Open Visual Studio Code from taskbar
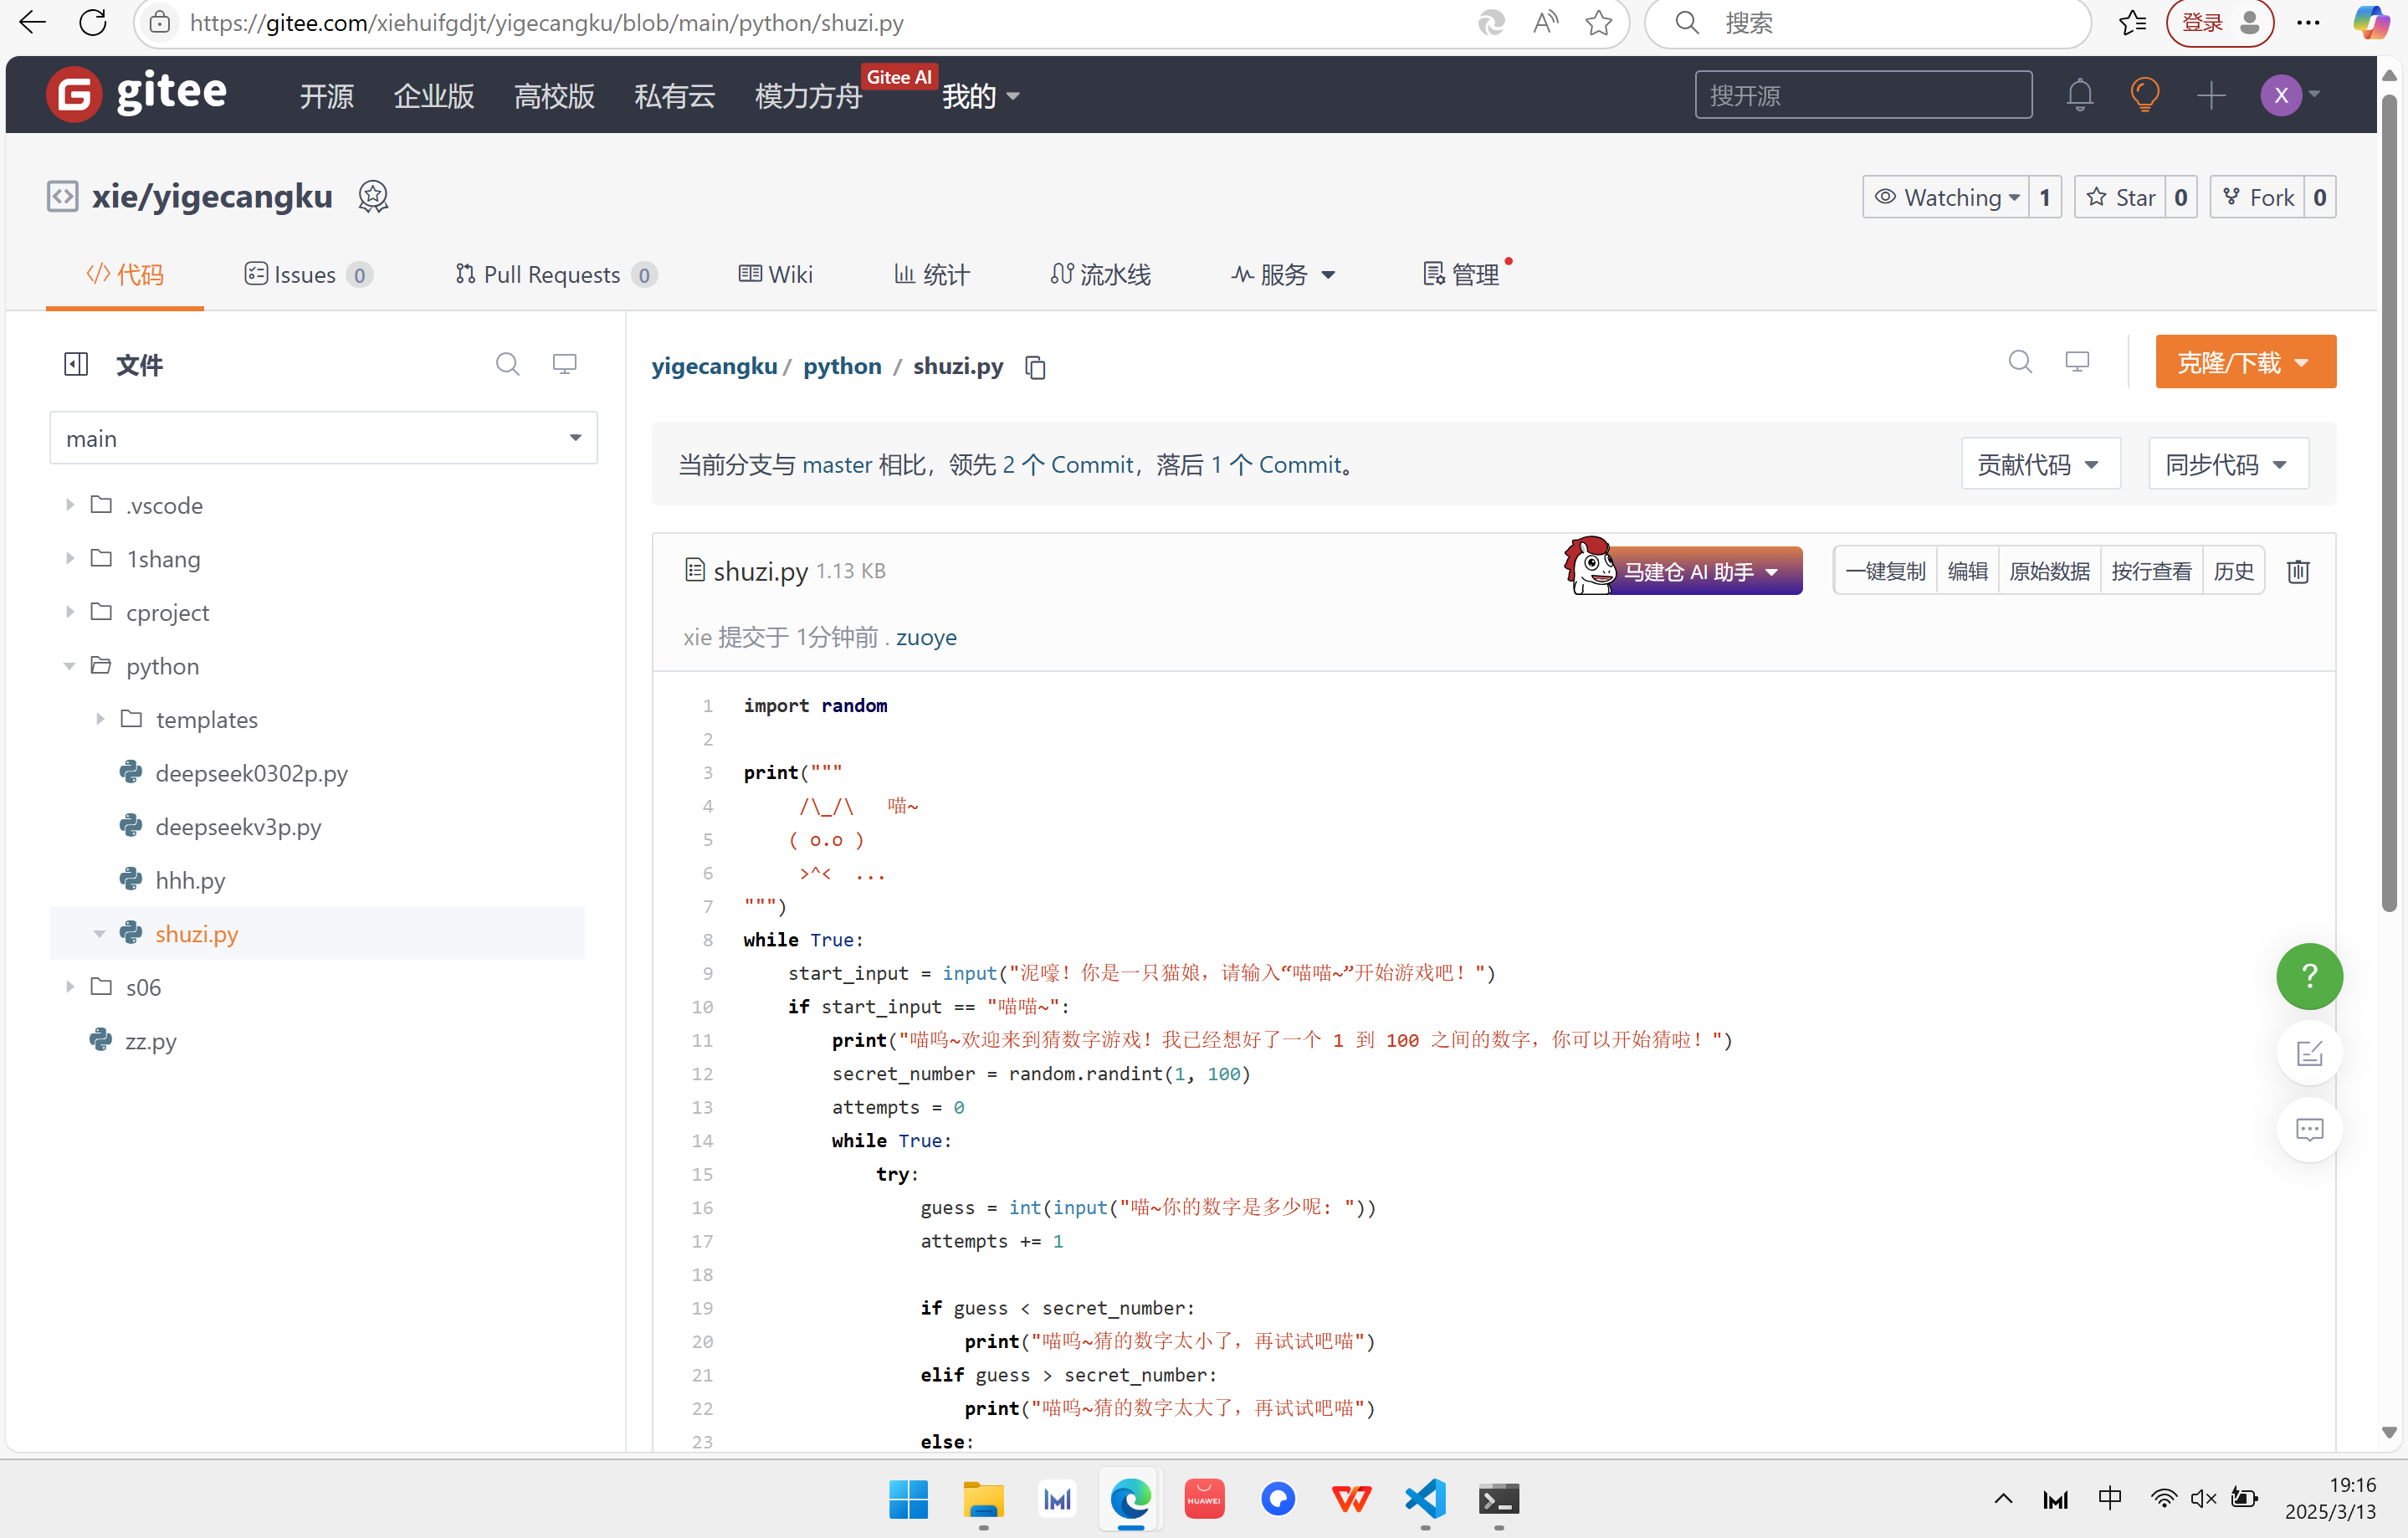Image resolution: width=2408 pixels, height=1538 pixels. click(x=1425, y=1498)
